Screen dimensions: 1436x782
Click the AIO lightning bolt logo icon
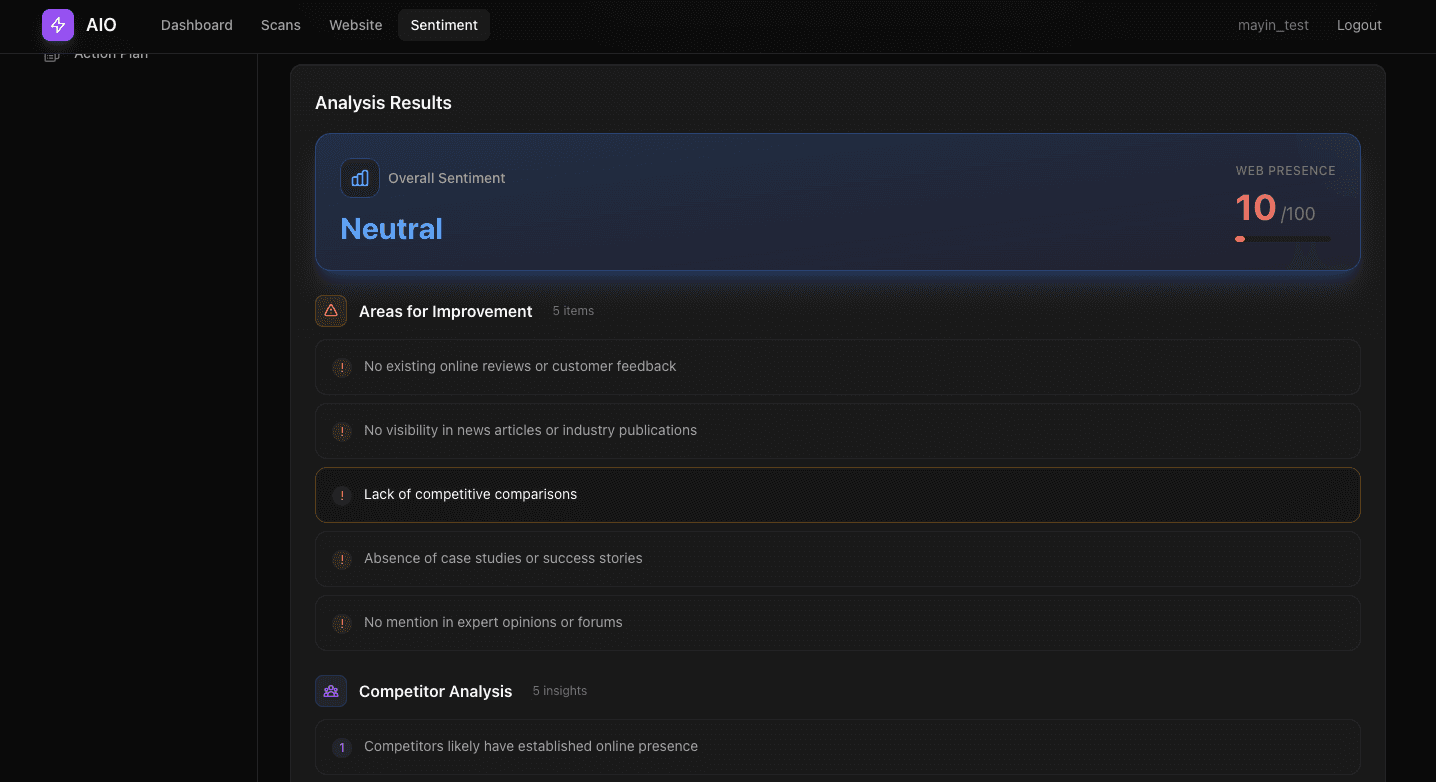[57, 25]
